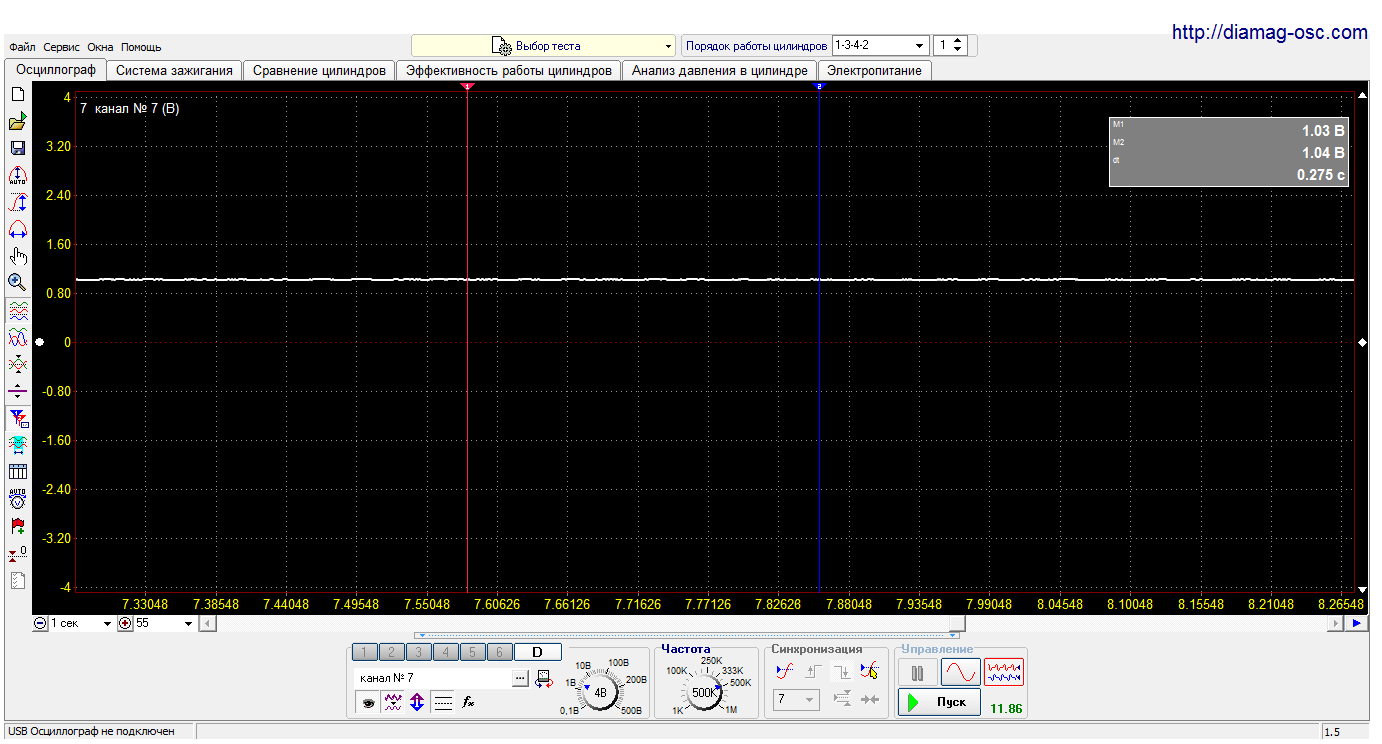
Task: Switch to Система зажигания tab
Action: tap(174, 71)
